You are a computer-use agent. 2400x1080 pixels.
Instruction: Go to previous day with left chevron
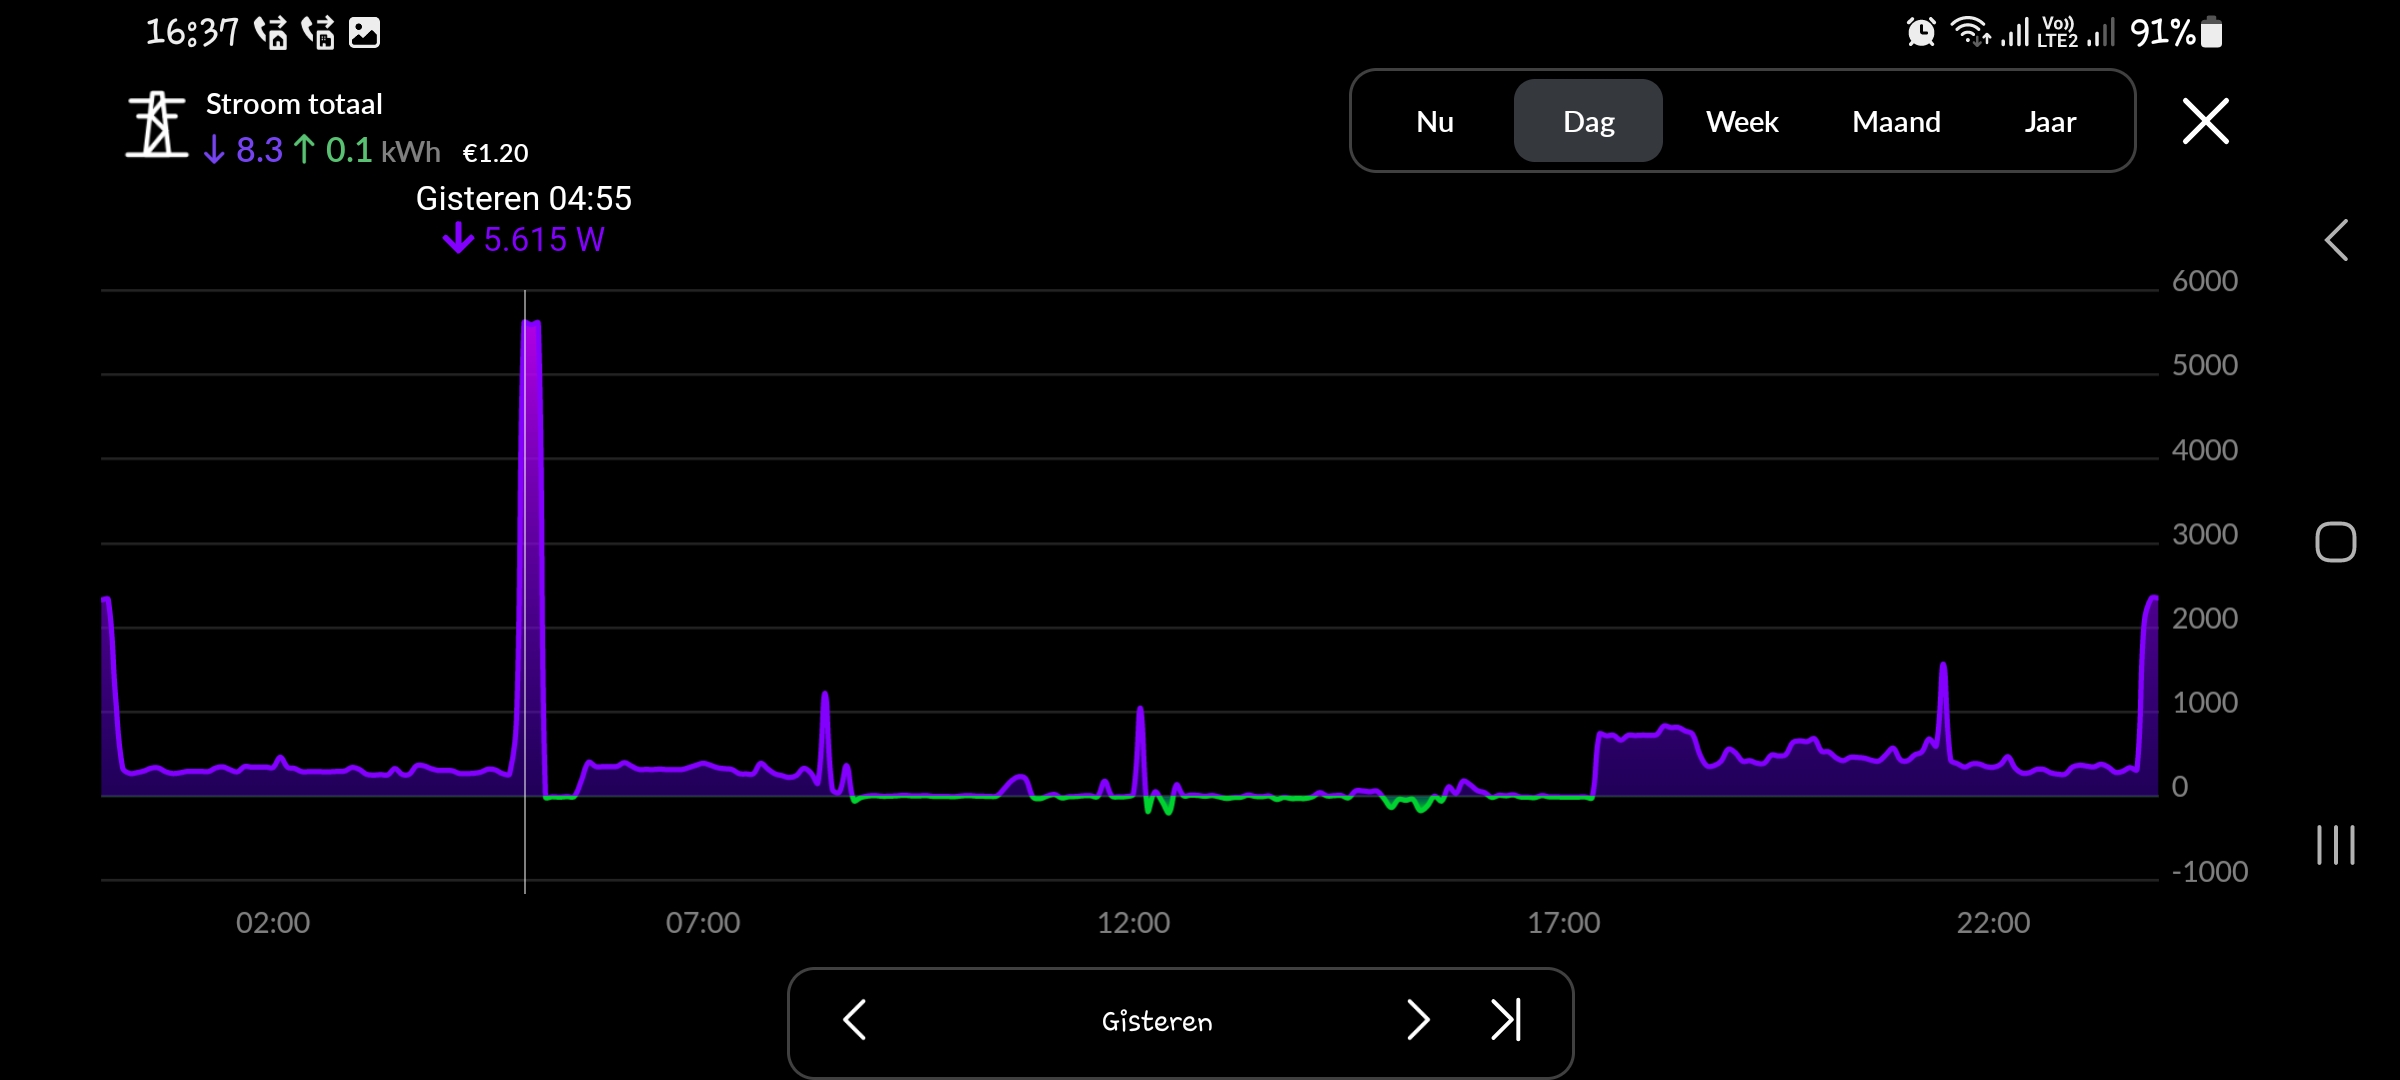(x=855, y=1020)
